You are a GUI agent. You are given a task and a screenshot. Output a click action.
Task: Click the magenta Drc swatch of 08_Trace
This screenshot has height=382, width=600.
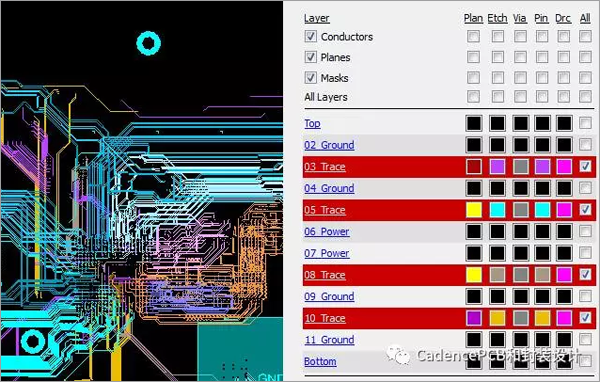pyautogui.click(x=564, y=274)
